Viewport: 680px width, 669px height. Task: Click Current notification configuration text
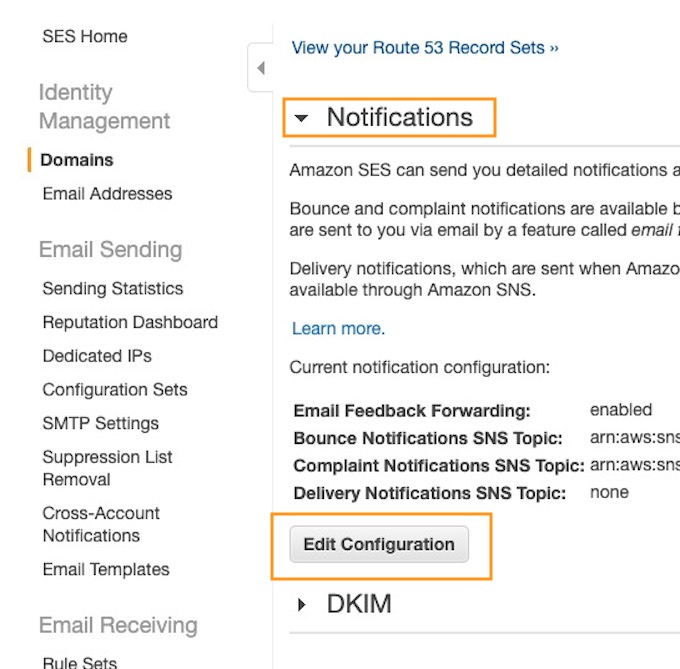420,368
